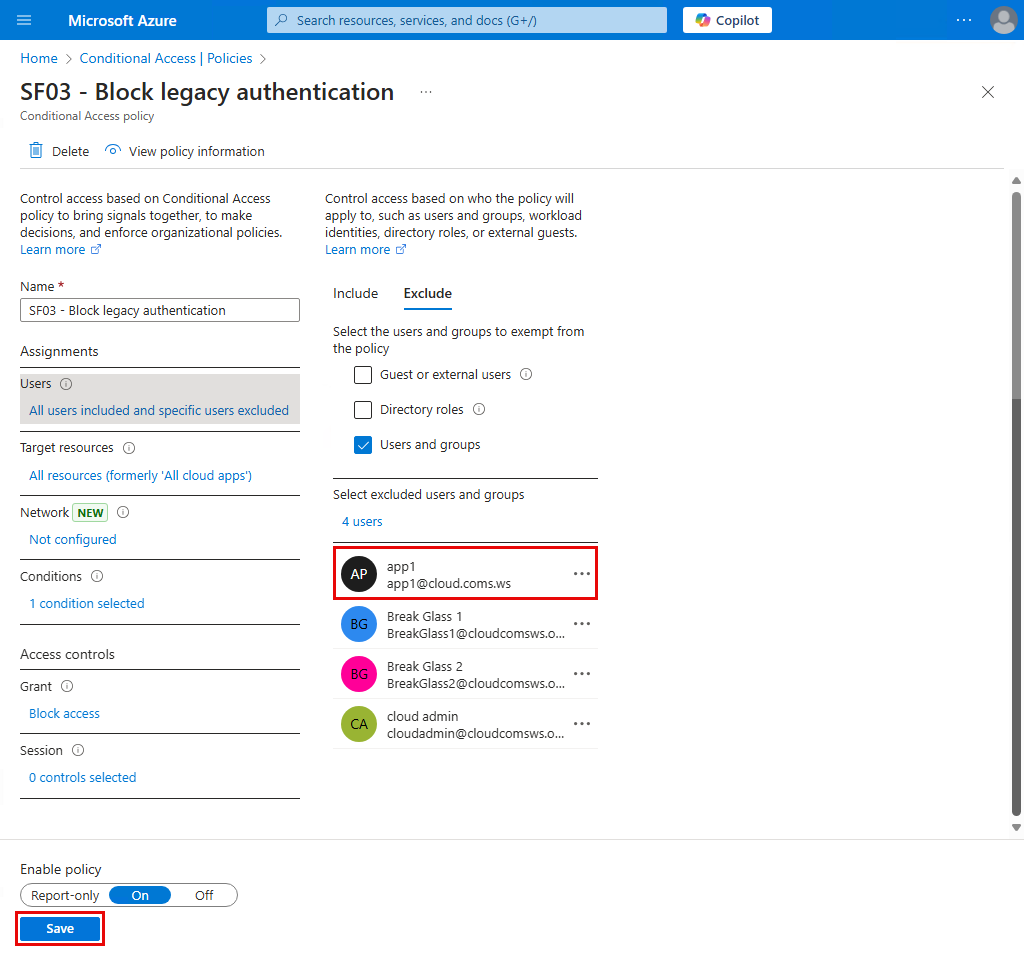Uncheck the Users and groups checkbox
Image resolution: width=1024 pixels, height=961 pixels.
(x=362, y=445)
